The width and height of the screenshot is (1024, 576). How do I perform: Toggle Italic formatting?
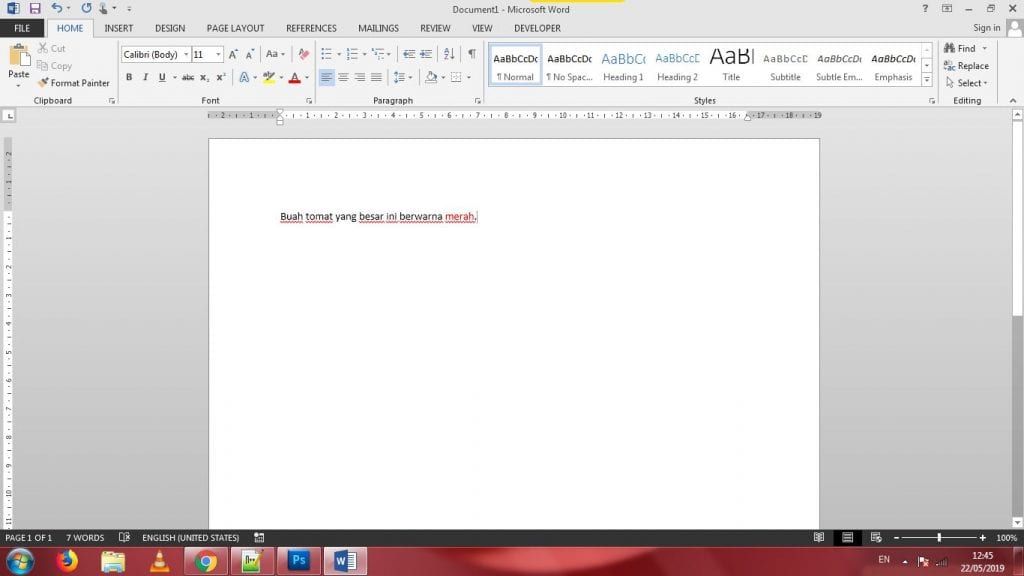tap(145, 77)
